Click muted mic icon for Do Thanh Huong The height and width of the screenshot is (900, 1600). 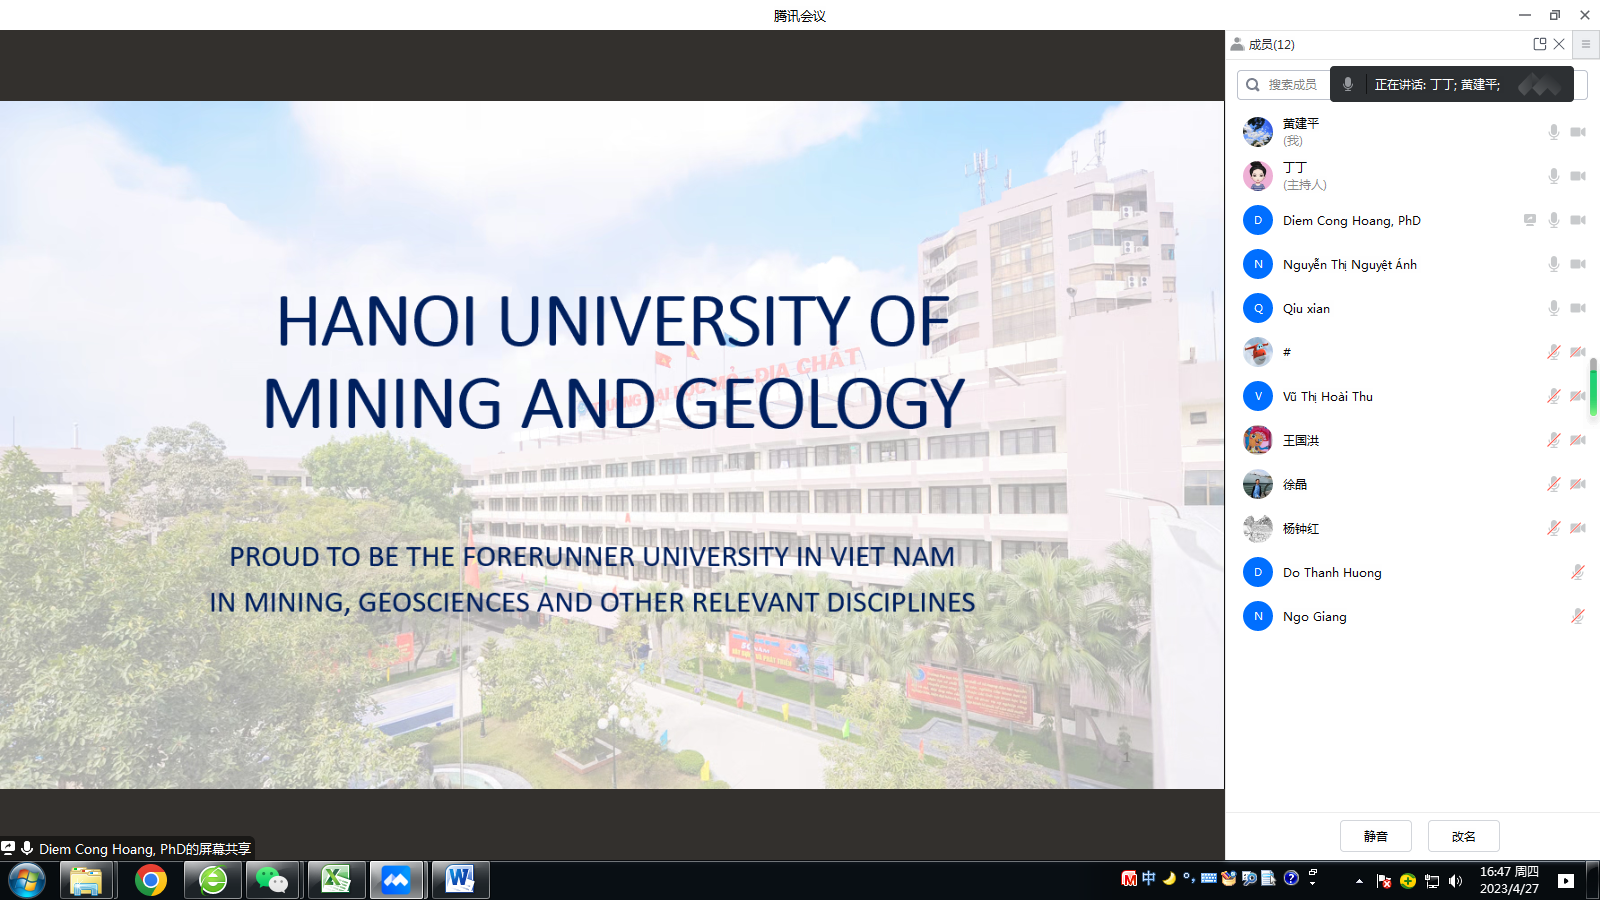coord(1577,572)
